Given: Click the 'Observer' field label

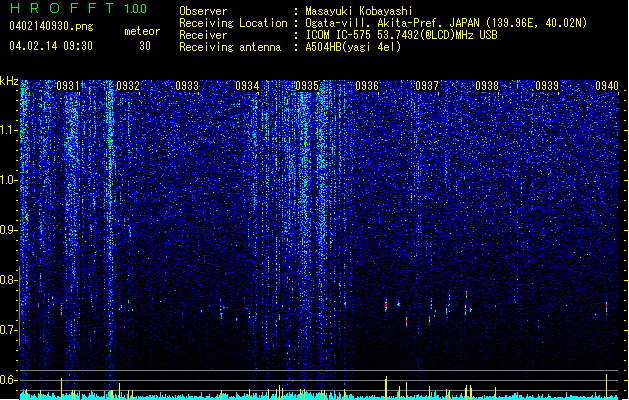Looking at the screenshot, I should 203,11.
